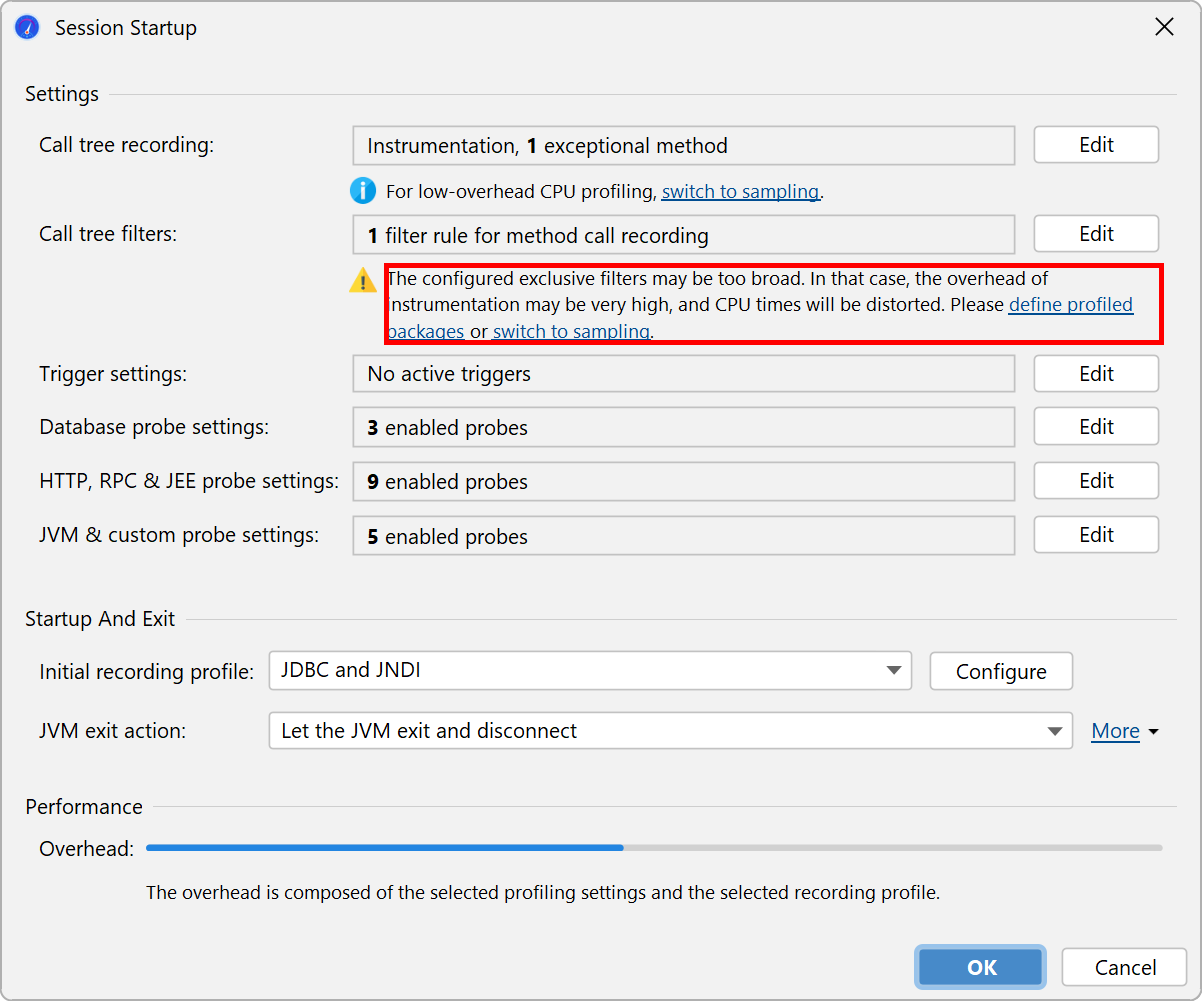This screenshot has width=1202, height=1001.
Task: Expand the More options menu
Action: click(x=1124, y=731)
